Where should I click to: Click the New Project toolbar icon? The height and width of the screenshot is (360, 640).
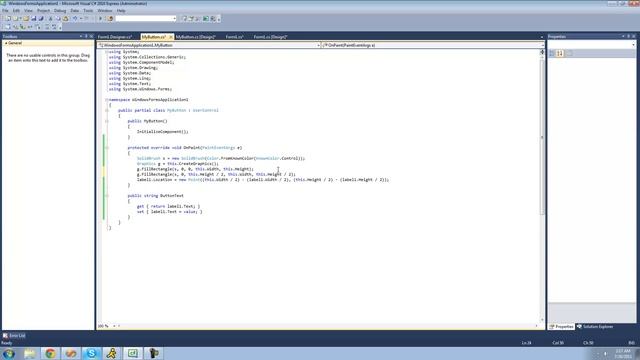(8, 18)
